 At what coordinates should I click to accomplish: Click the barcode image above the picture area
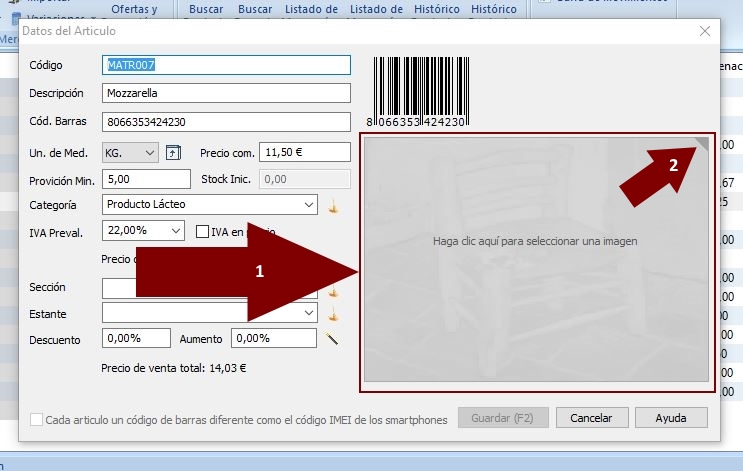pyautogui.click(x=417, y=92)
